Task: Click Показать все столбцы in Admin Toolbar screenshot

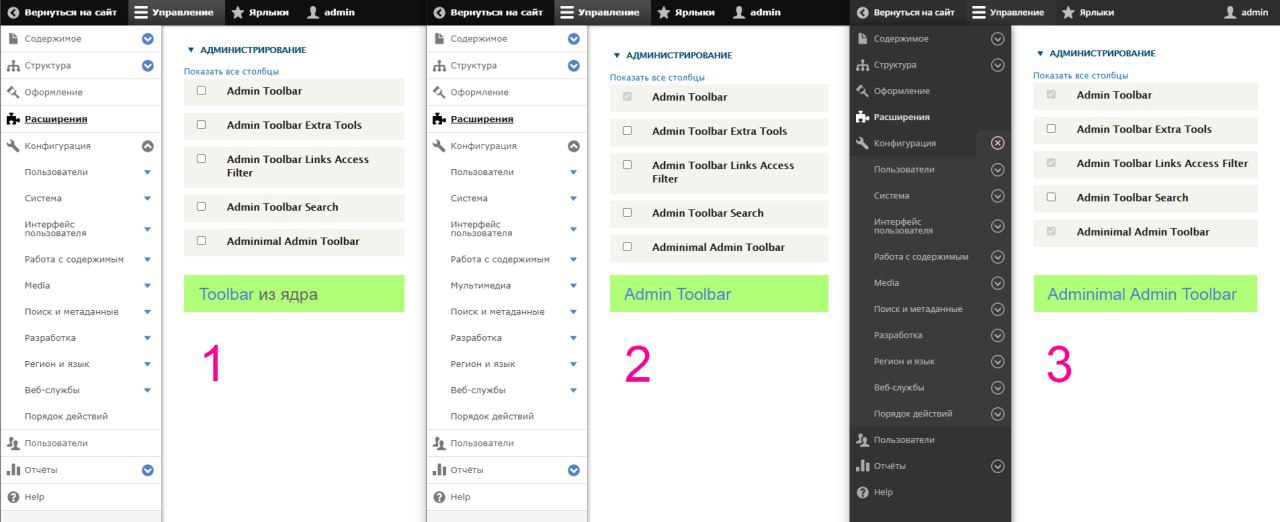Action: tap(657, 77)
